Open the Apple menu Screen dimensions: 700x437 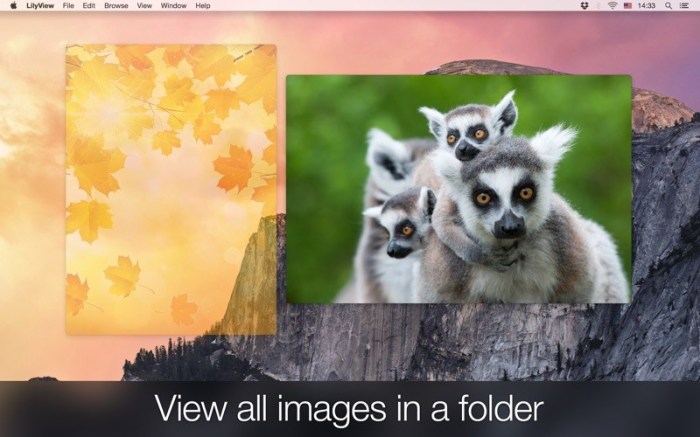14,5
